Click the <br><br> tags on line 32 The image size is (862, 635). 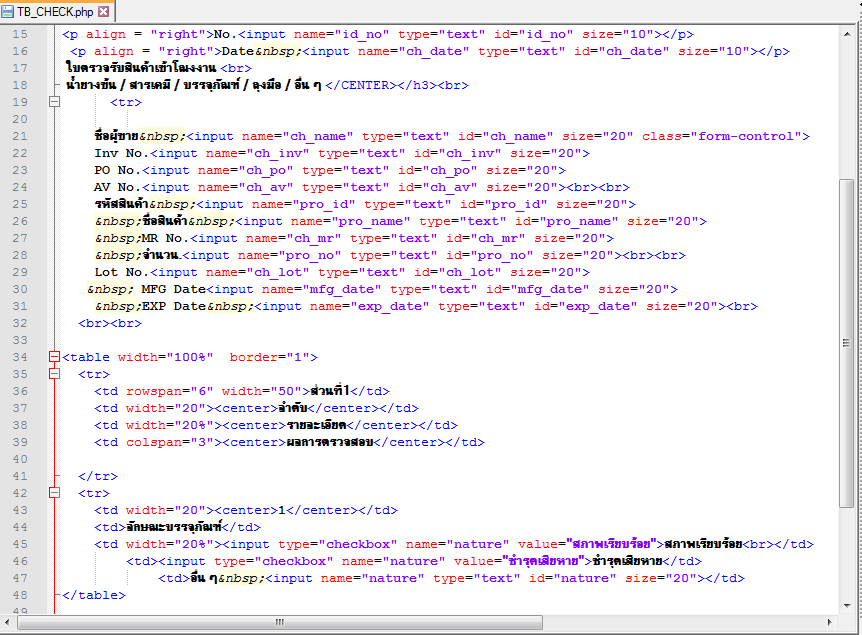click(x=110, y=323)
